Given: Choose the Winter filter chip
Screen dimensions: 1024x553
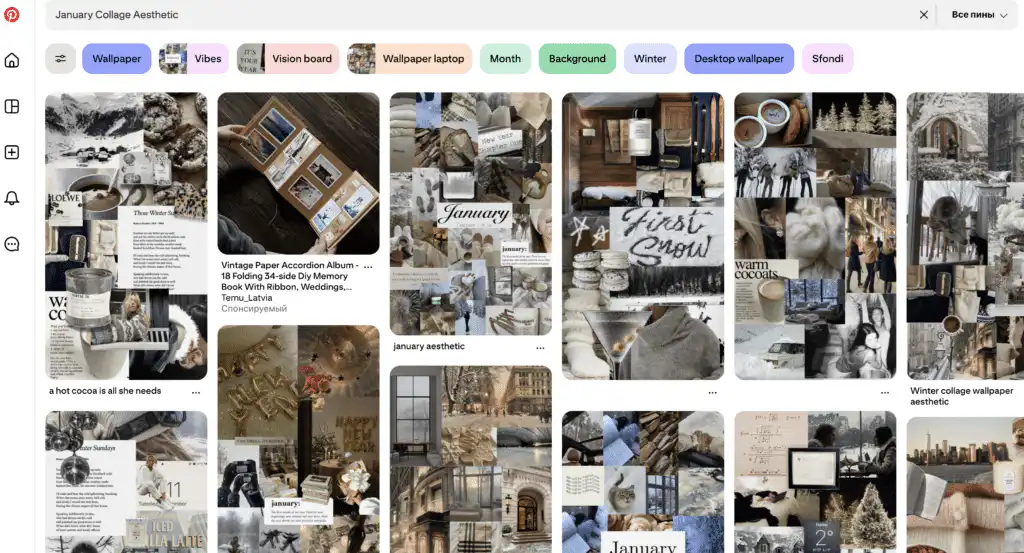Looking at the screenshot, I should tap(650, 59).
